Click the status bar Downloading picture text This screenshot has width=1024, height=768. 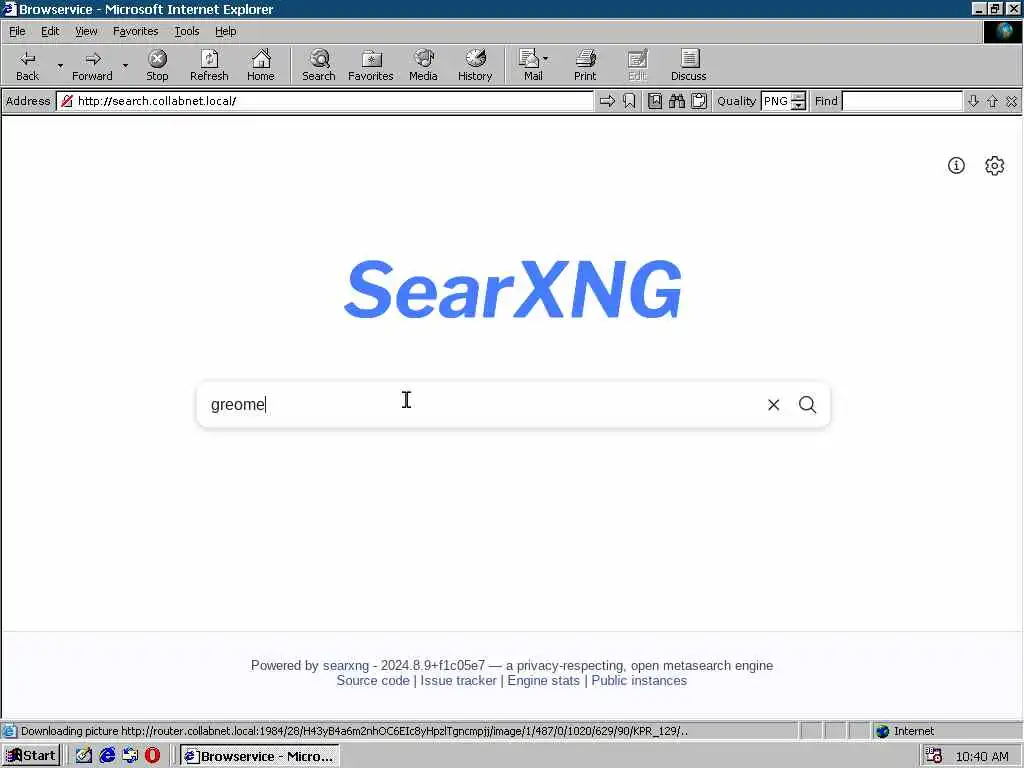coord(354,731)
